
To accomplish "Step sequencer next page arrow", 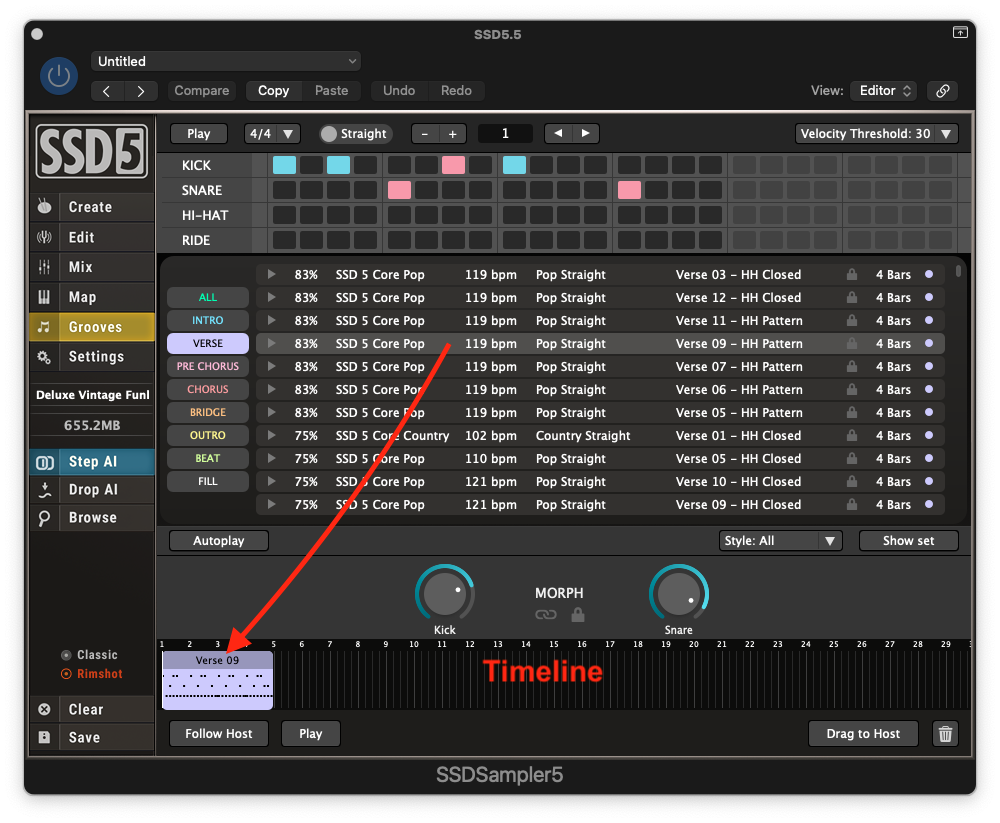I will click(x=585, y=133).
